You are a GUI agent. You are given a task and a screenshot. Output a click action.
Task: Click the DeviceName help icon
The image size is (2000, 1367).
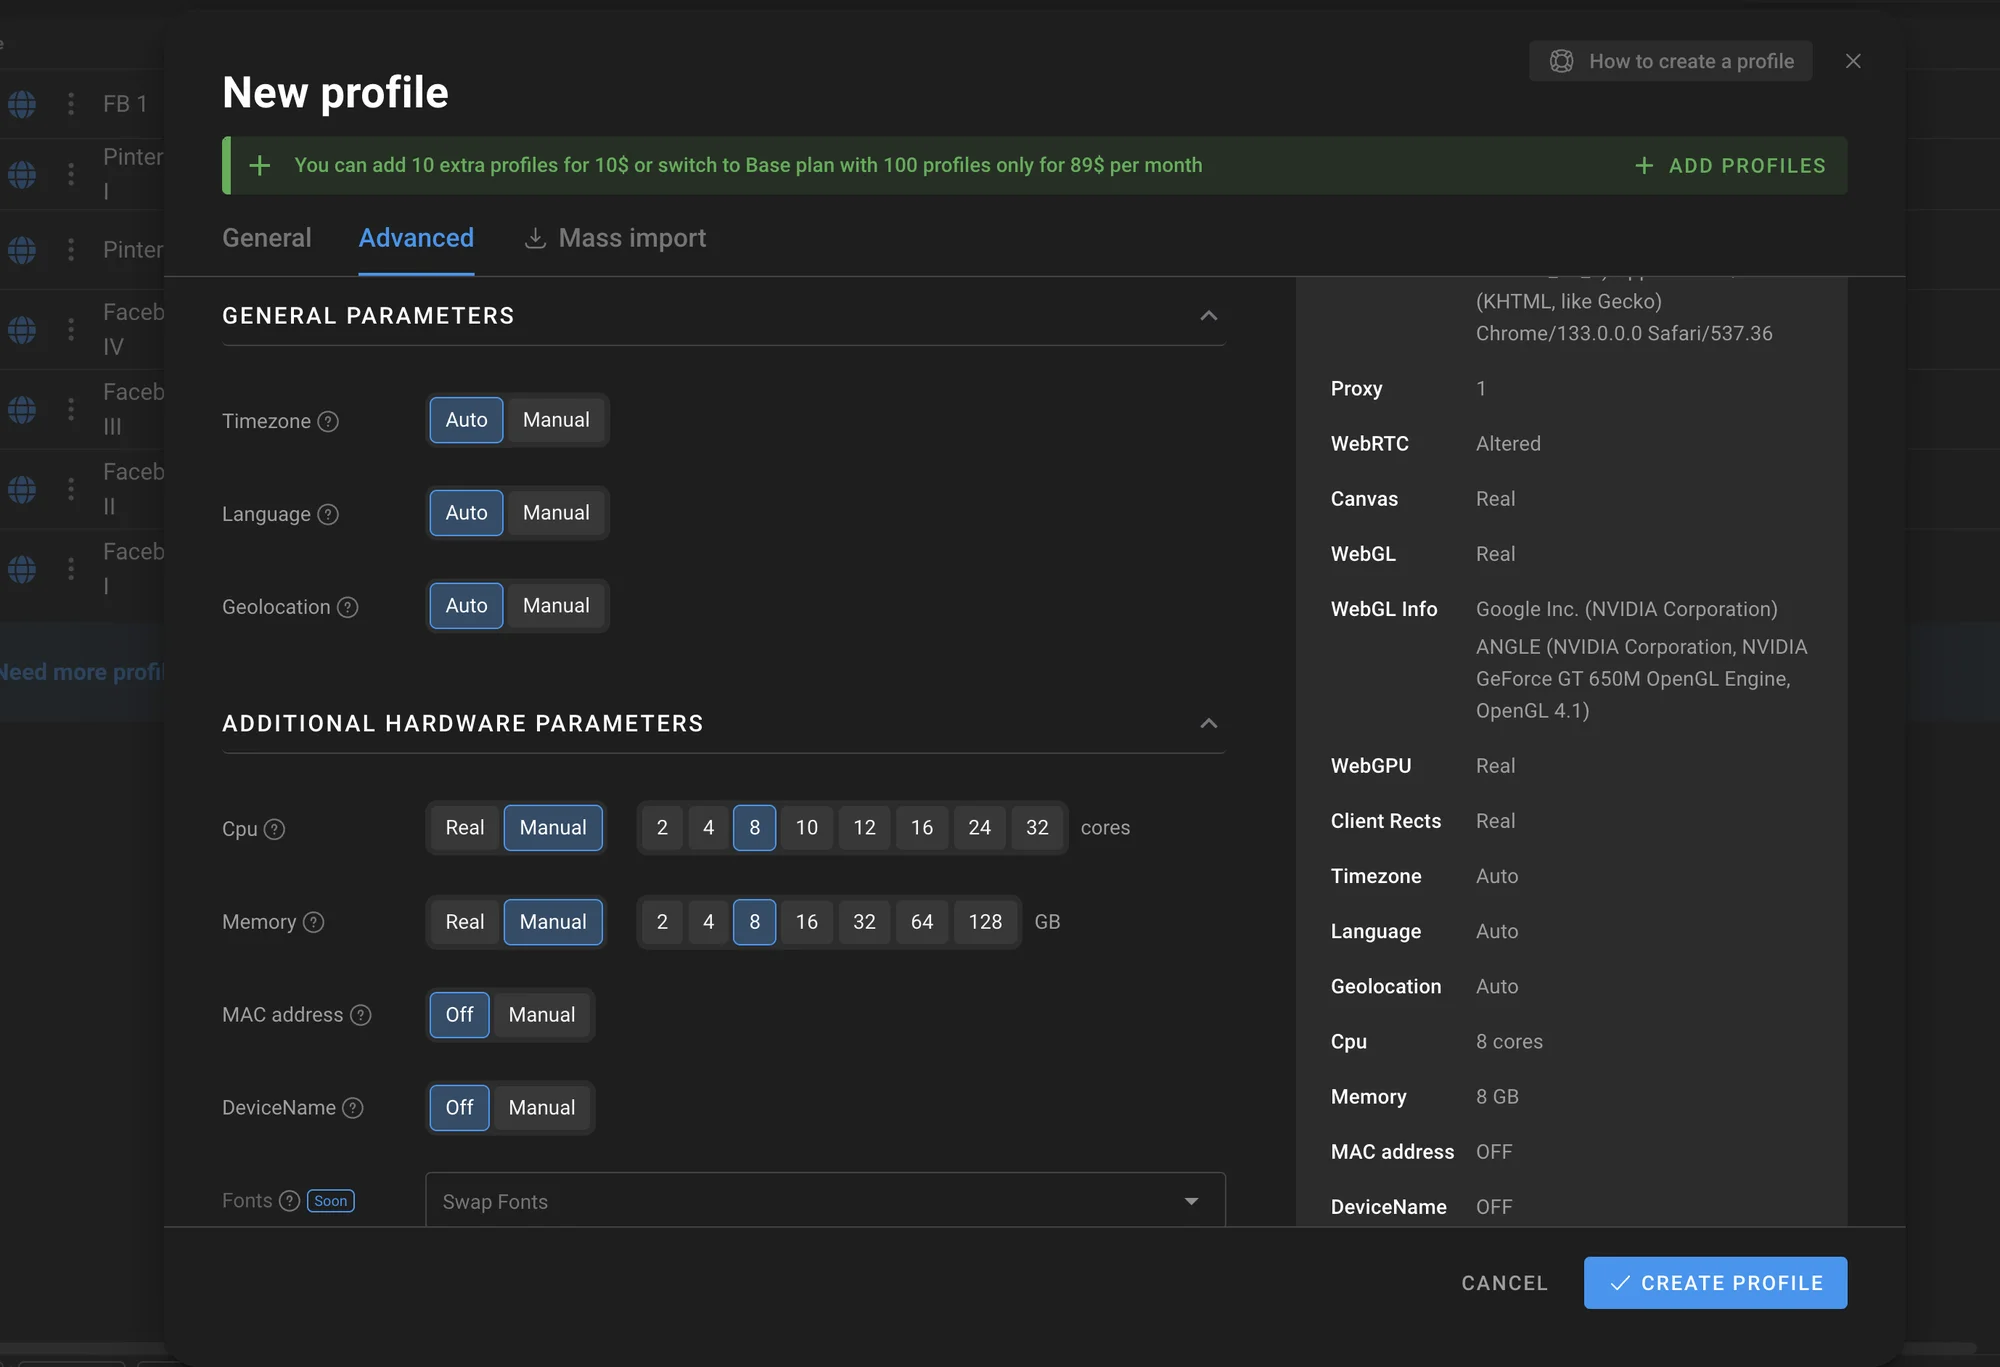[353, 1108]
